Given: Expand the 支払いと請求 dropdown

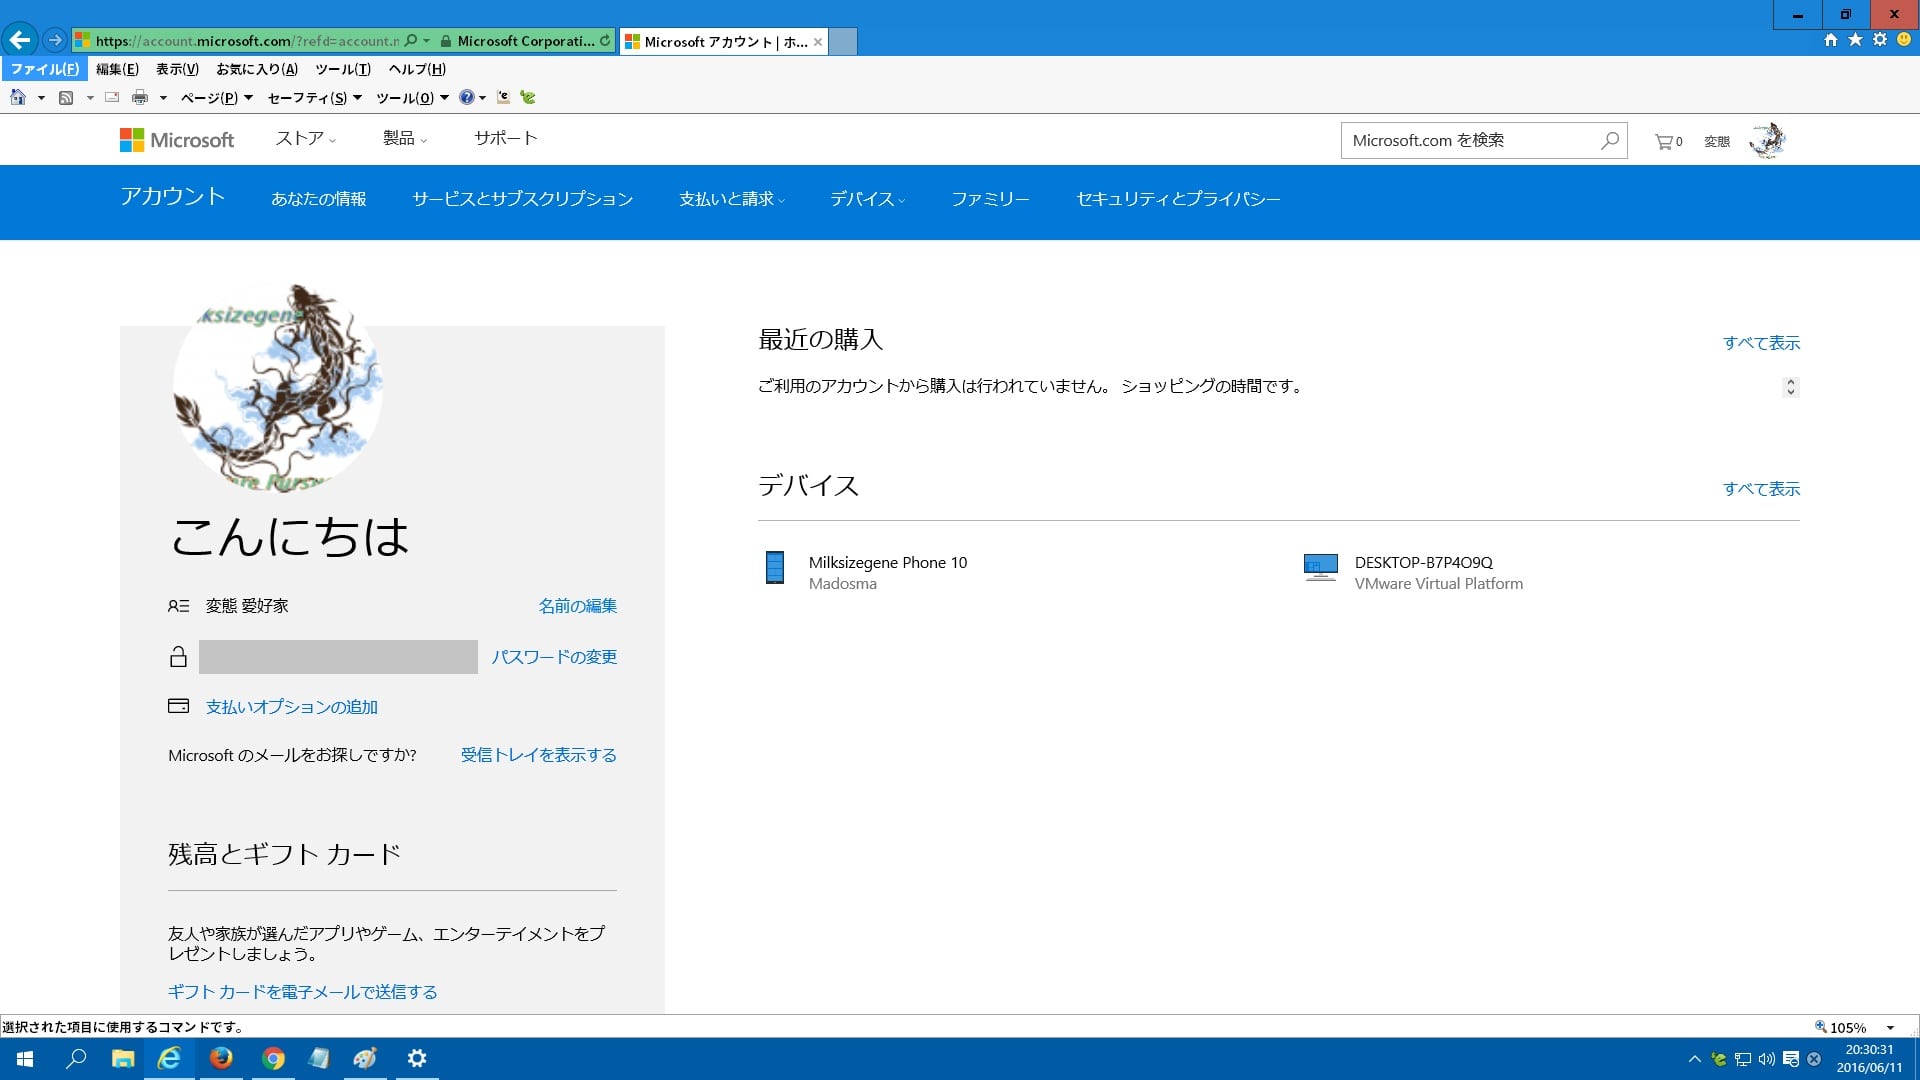Looking at the screenshot, I should tap(732, 199).
